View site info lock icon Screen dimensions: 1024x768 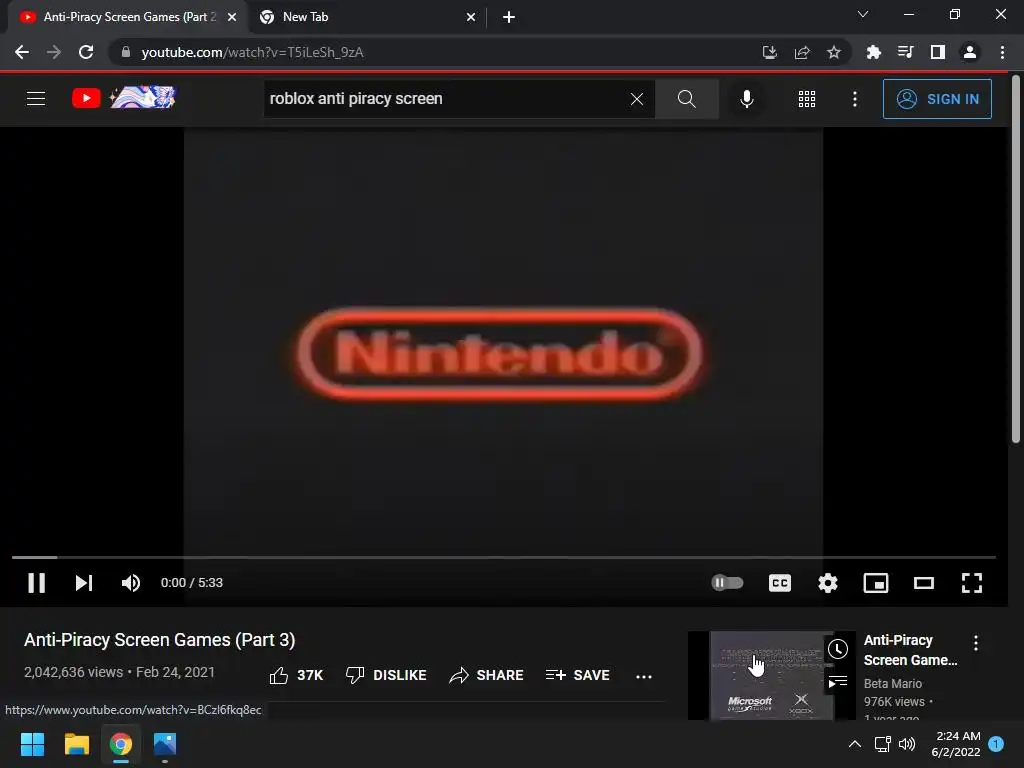(126, 52)
